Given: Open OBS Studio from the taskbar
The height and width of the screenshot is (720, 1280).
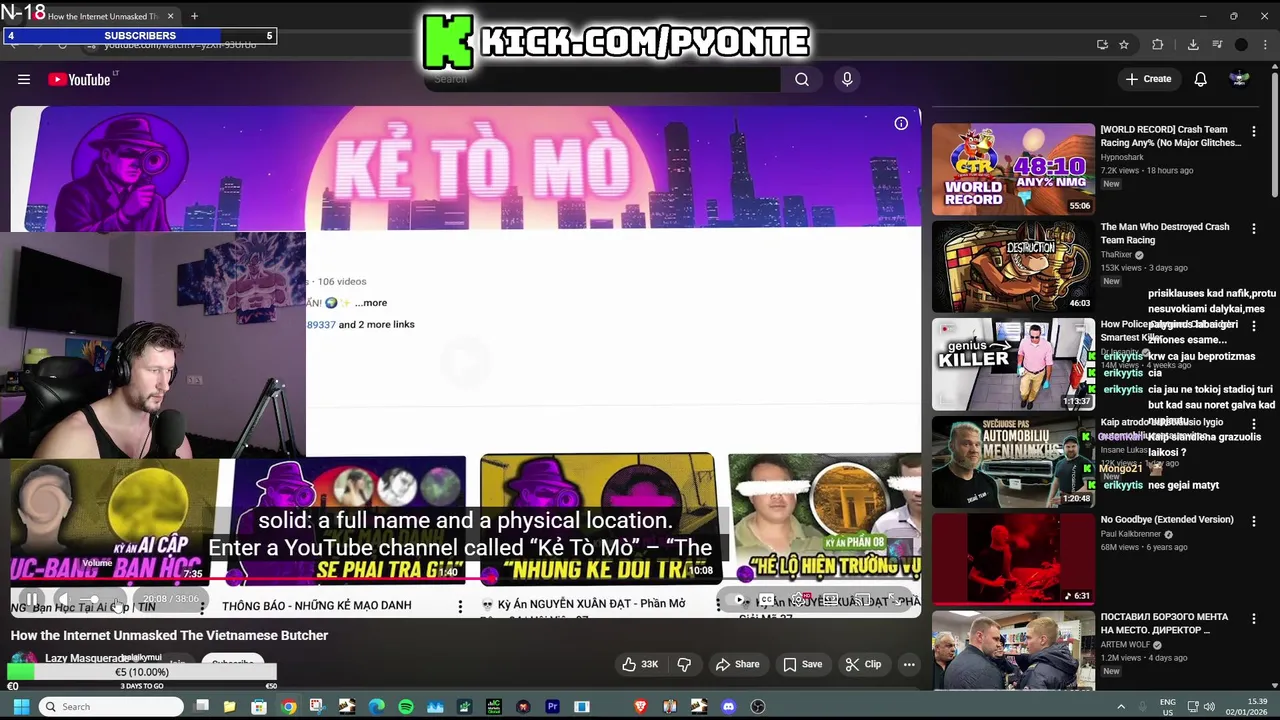Looking at the screenshot, I should 758,707.
